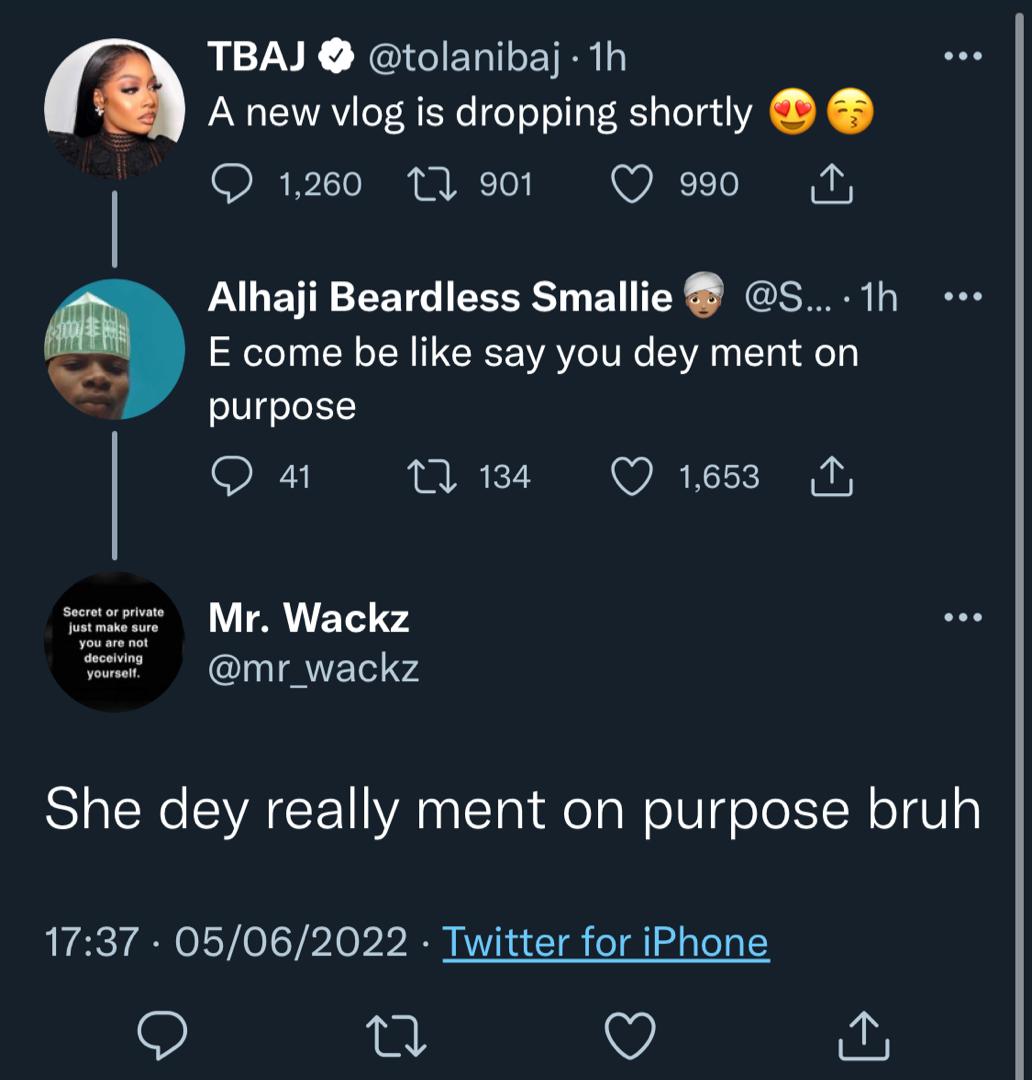Open more options on TBAJ's tweet

point(964,58)
